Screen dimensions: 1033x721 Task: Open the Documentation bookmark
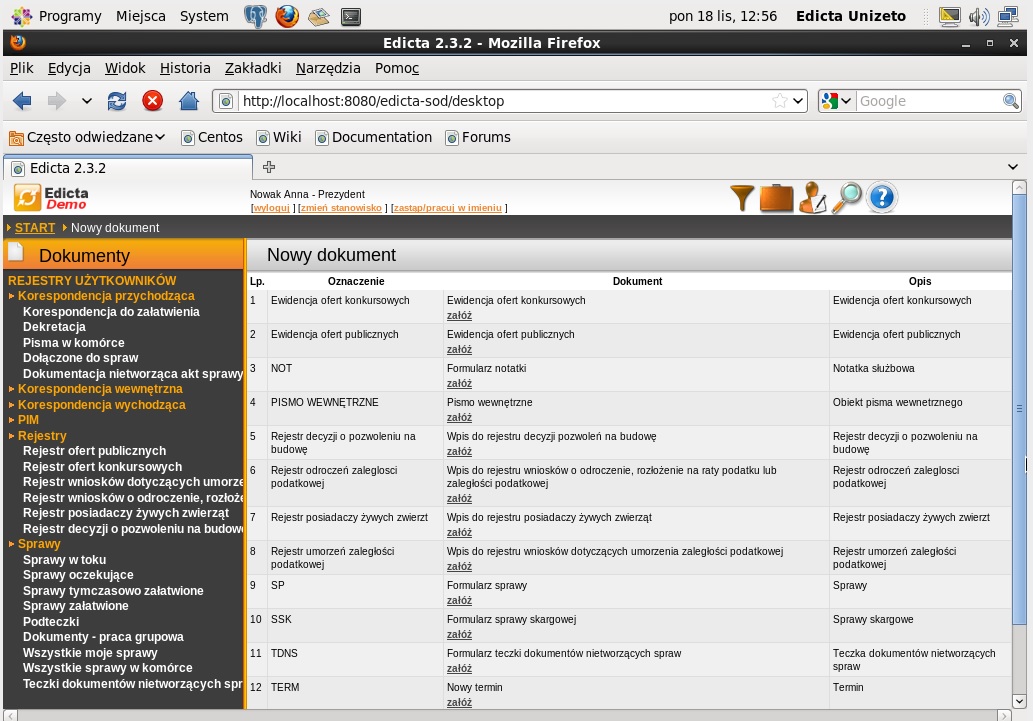pos(374,137)
